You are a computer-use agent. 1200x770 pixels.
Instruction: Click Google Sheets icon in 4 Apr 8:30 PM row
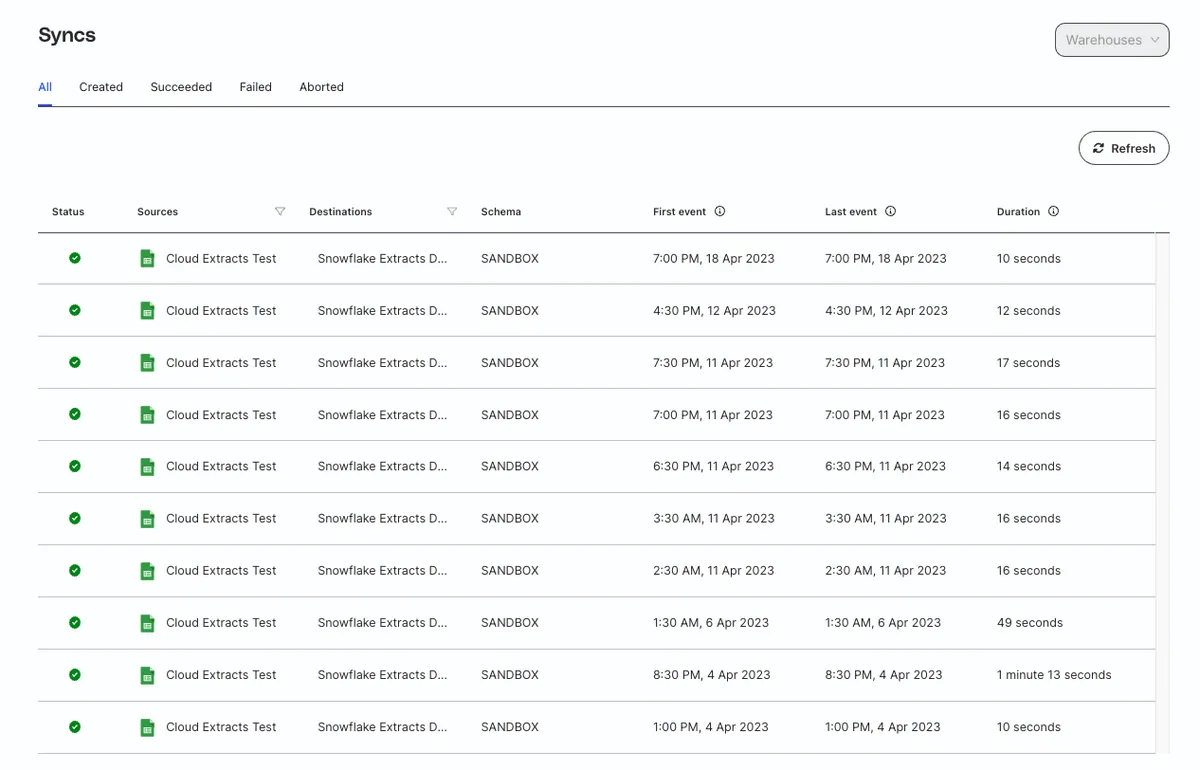pyautogui.click(x=147, y=674)
